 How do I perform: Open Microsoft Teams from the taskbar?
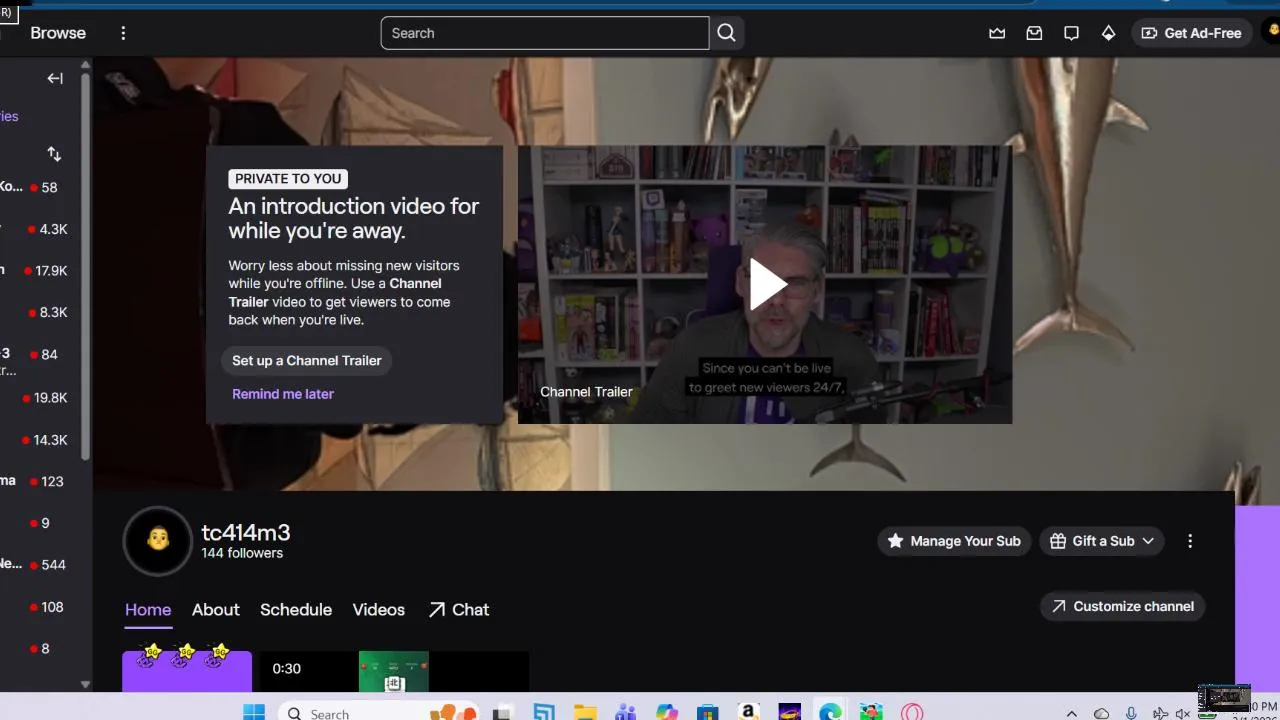626,713
